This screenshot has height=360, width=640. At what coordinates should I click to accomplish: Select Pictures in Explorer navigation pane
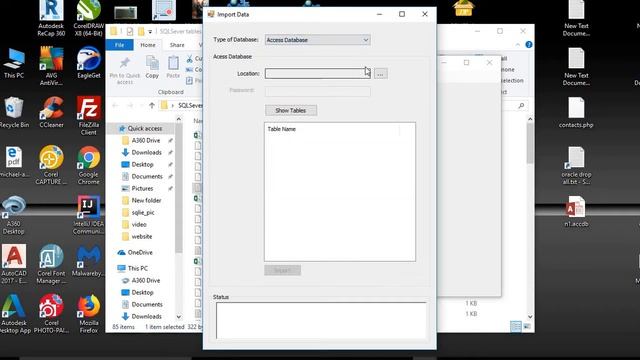pos(142,189)
